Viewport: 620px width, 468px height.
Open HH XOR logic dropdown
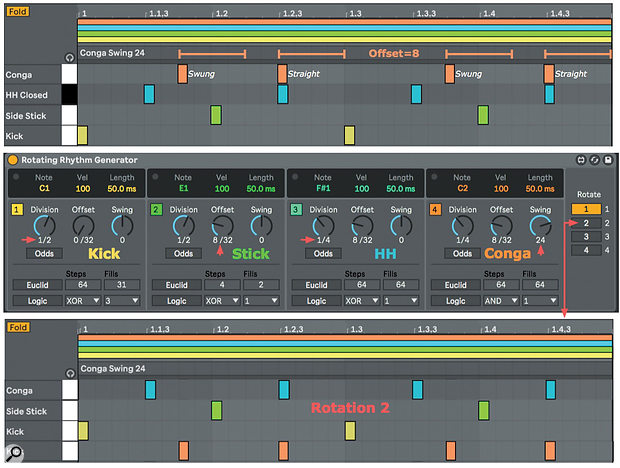[x=361, y=301]
